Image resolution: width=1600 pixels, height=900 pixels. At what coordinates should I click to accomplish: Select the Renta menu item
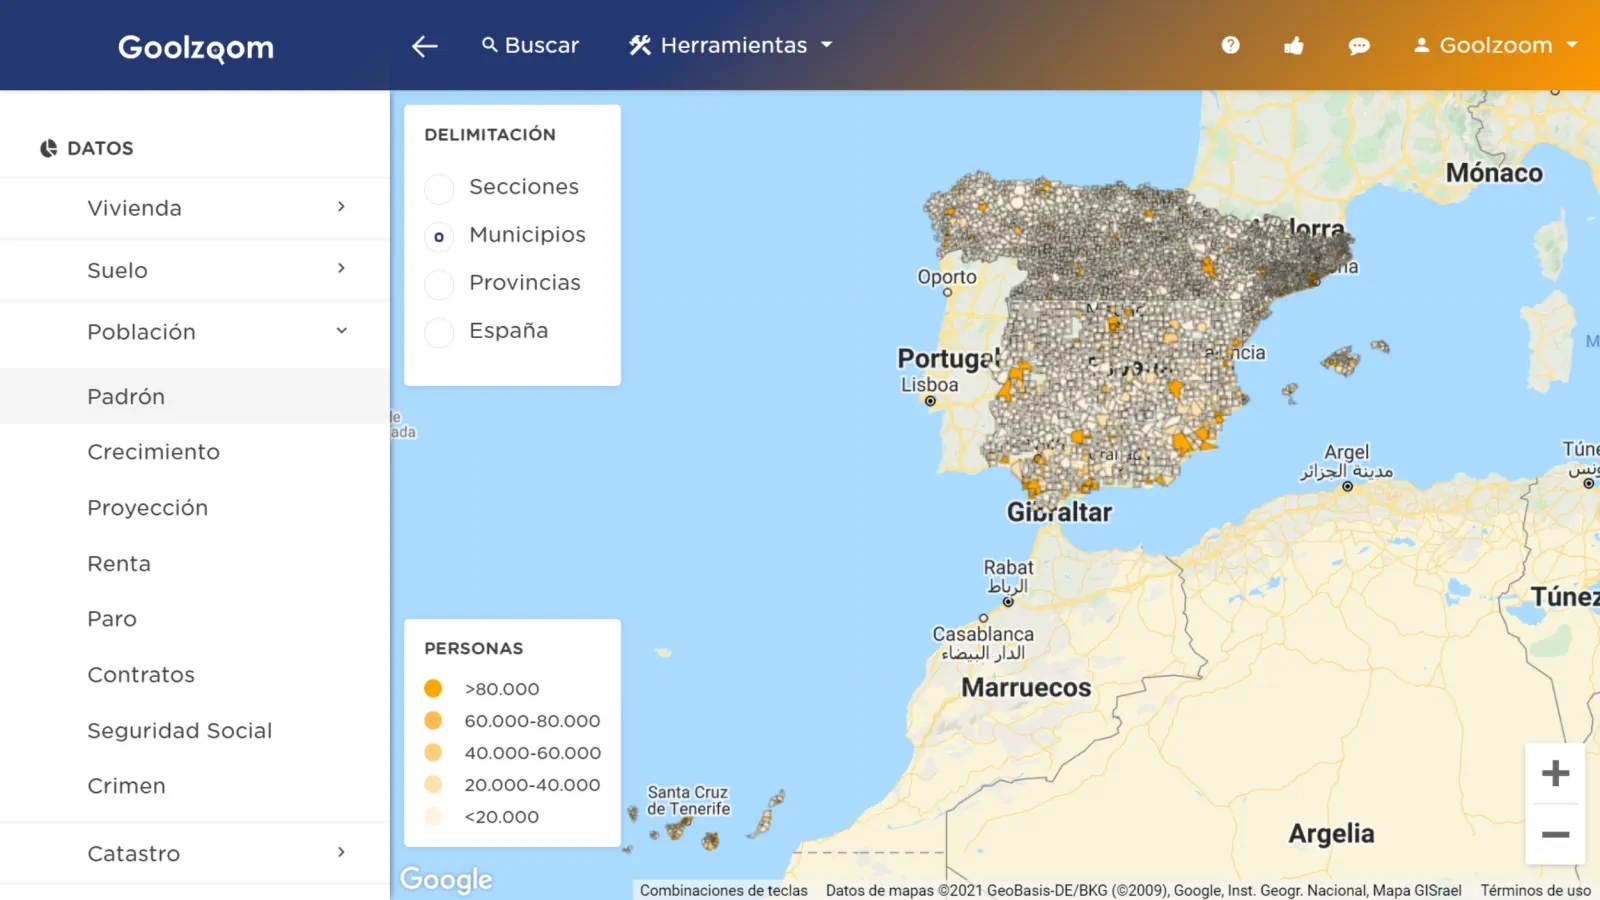(195, 563)
